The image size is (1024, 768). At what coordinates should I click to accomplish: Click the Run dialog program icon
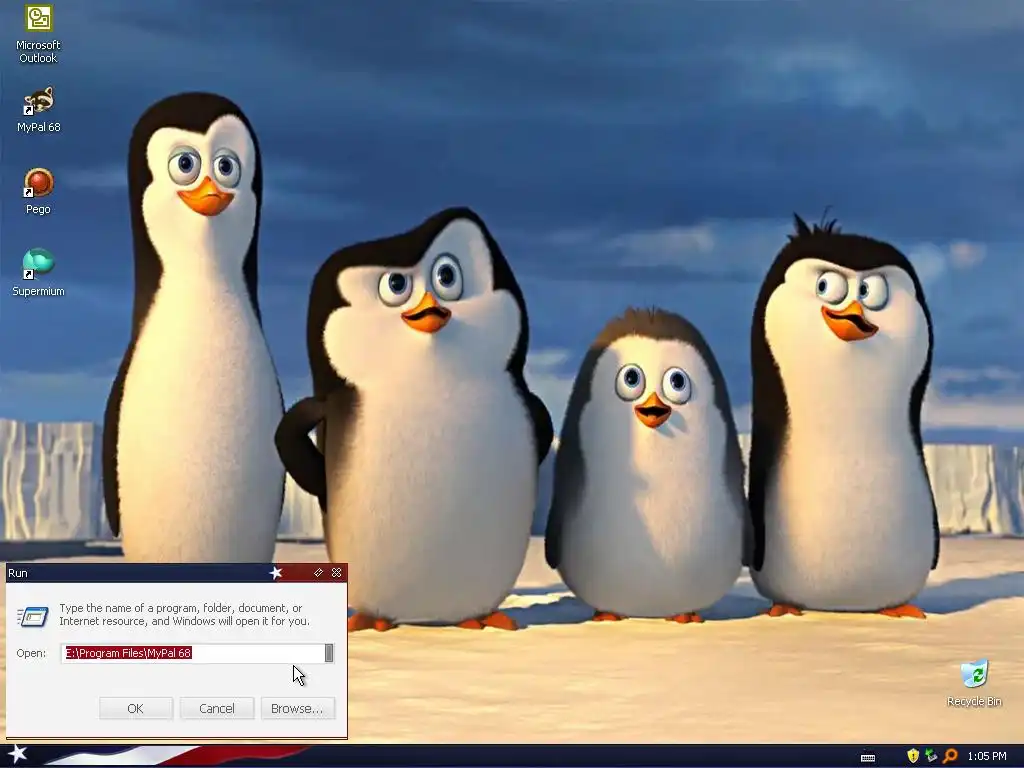[33, 616]
